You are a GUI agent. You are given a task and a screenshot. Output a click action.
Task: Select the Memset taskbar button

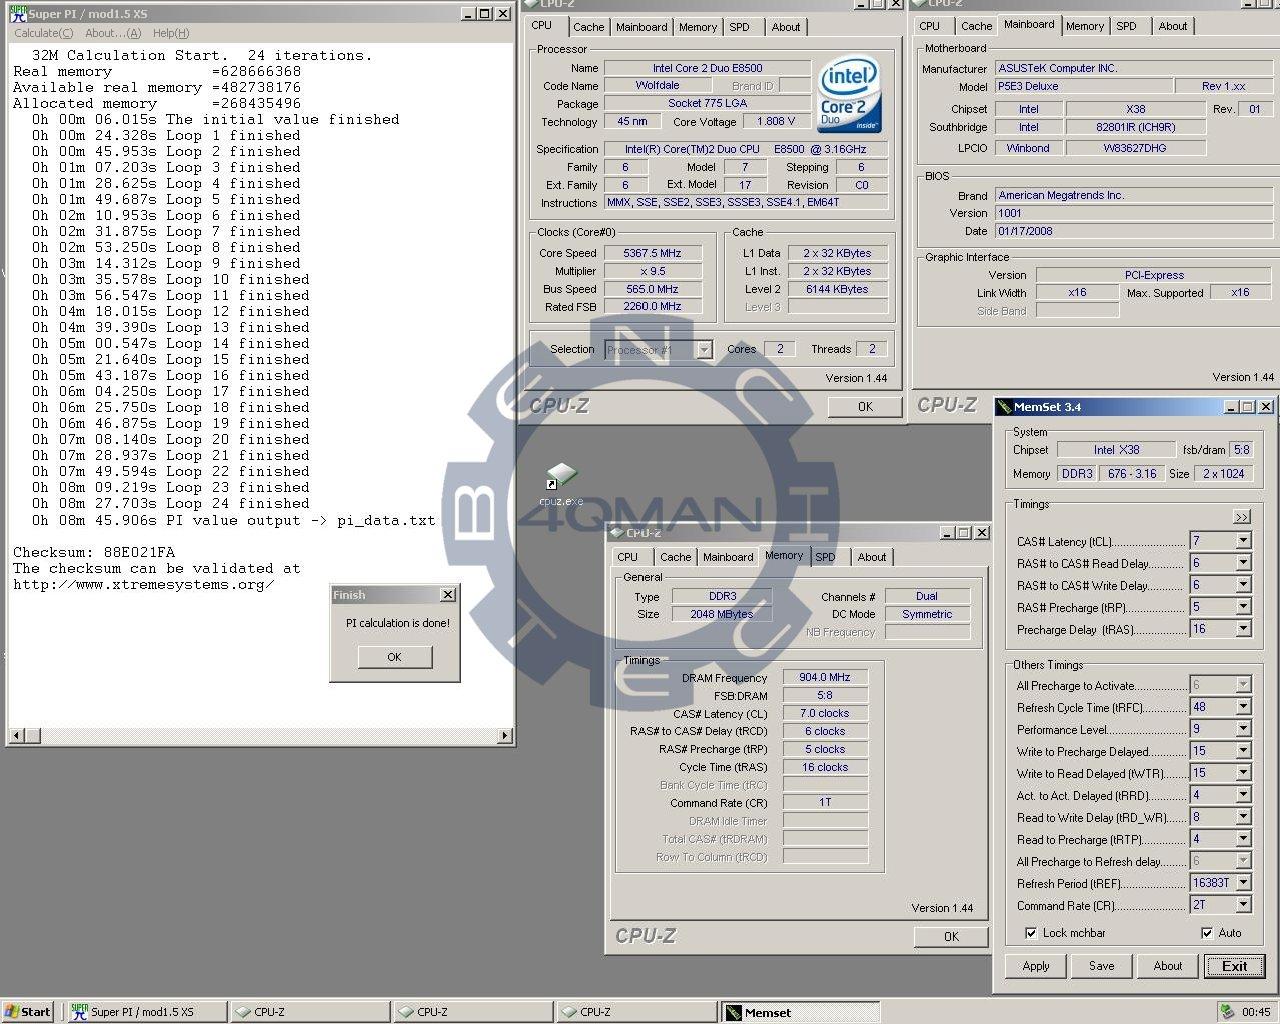tap(800, 1012)
